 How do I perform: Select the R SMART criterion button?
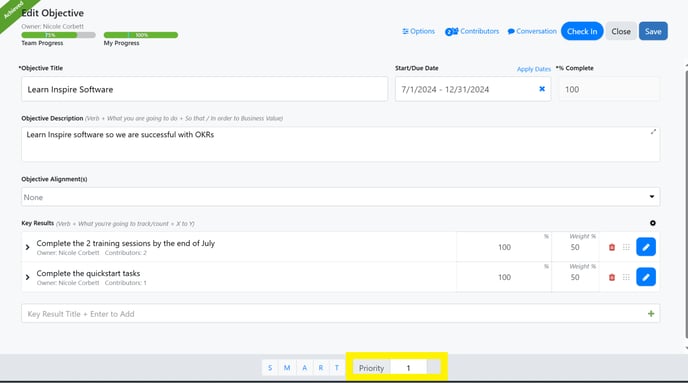click(x=321, y=368)
